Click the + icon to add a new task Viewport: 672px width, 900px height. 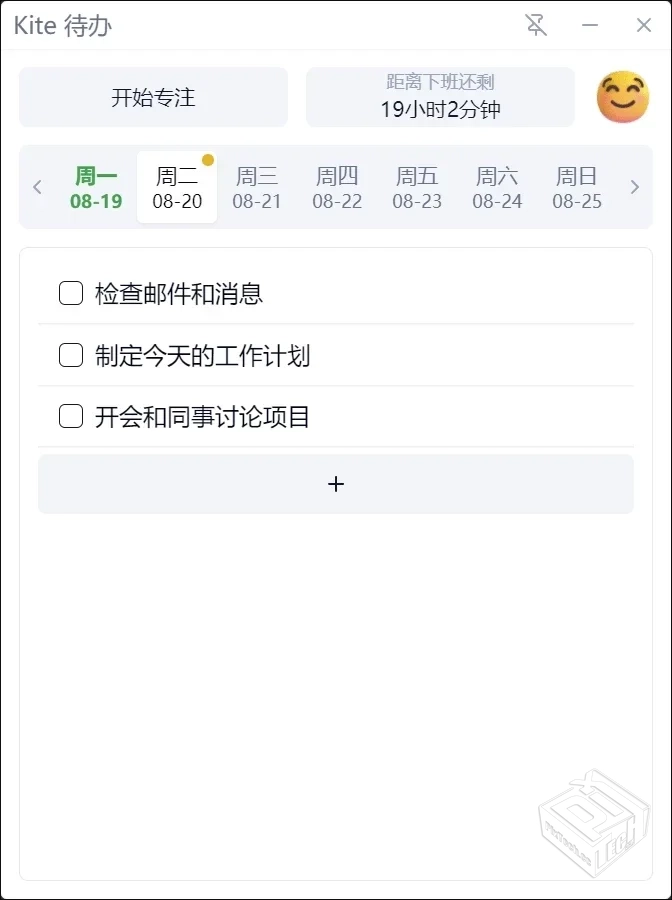336,483
